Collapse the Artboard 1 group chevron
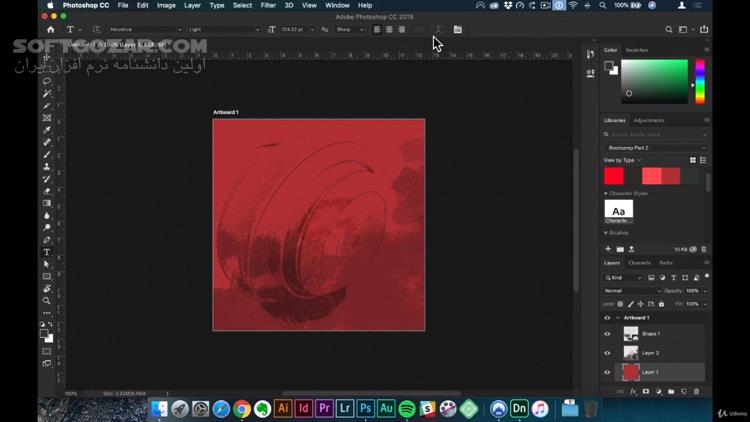The height and width of the screenshot is (422, 750). pyautogui.click(x=618, y=318)
